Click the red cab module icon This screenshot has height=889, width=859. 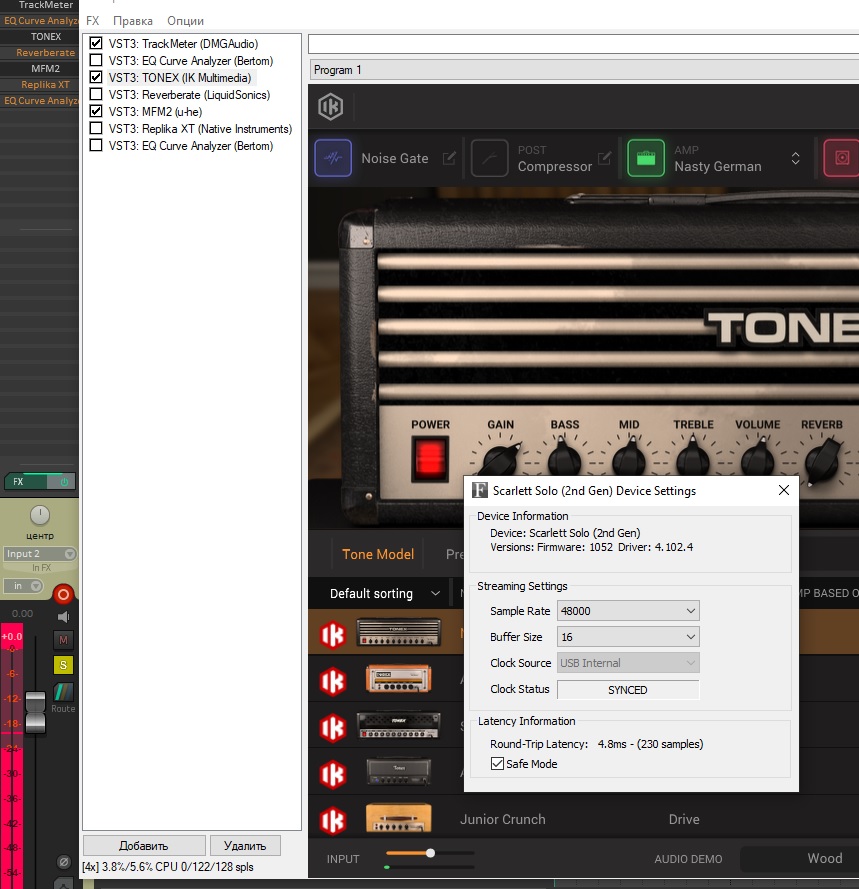tap(841, 158)
